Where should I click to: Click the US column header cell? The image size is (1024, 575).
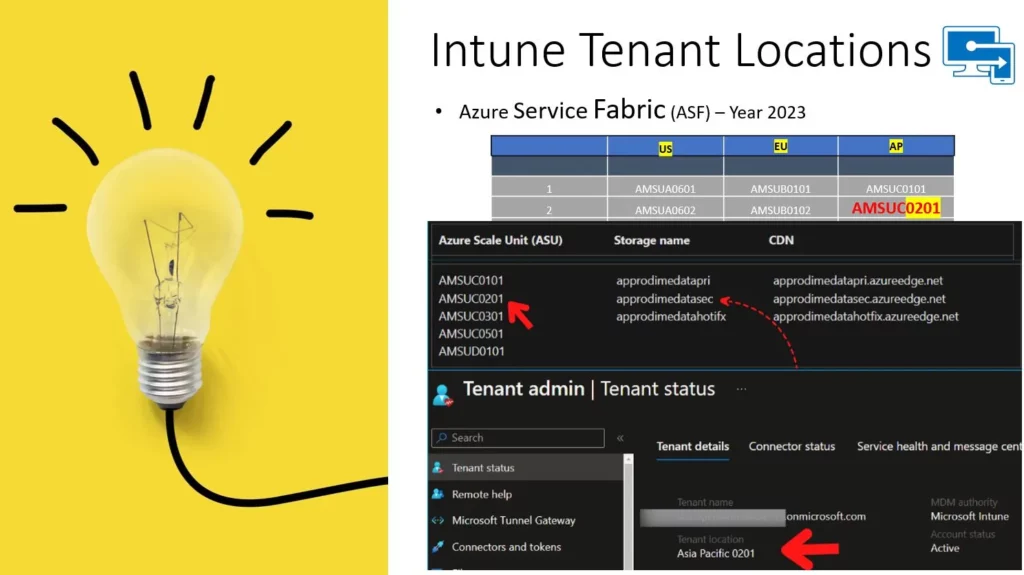665,146
